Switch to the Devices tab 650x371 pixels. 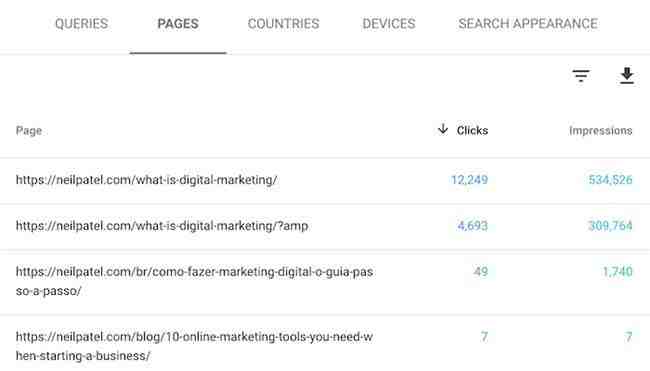389,24
